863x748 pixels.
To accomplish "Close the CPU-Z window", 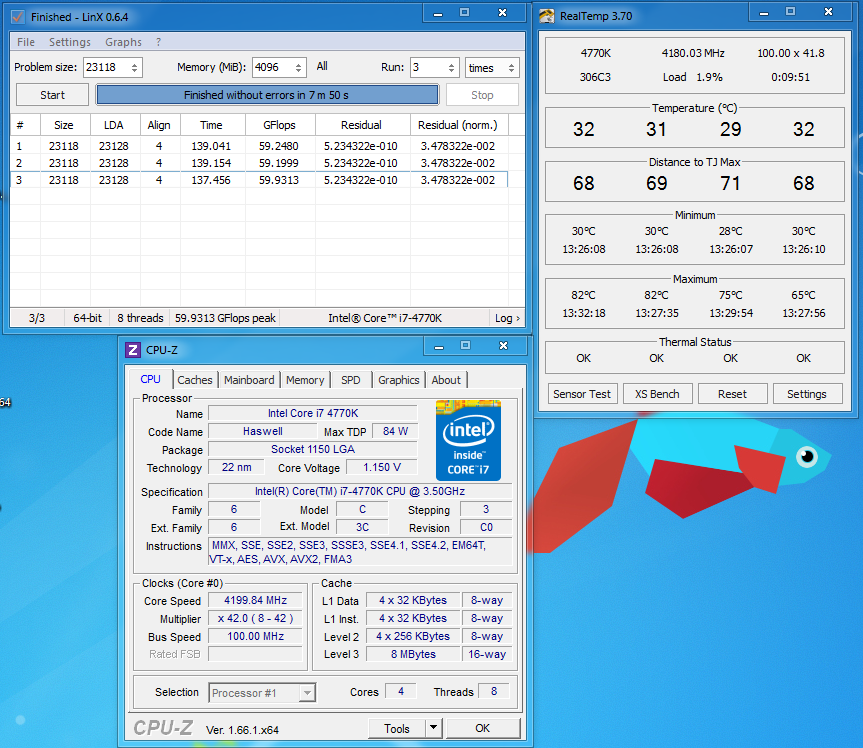I will 504,346.
